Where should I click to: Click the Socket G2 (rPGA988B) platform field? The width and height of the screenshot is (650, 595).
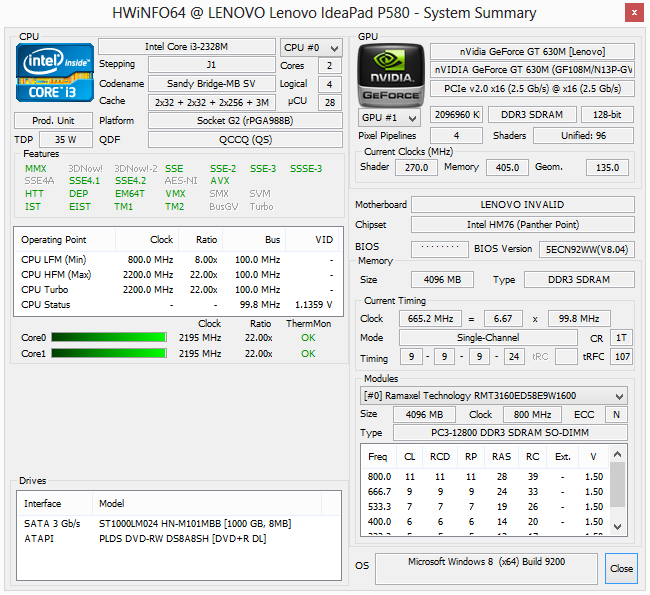coord(245,121)
